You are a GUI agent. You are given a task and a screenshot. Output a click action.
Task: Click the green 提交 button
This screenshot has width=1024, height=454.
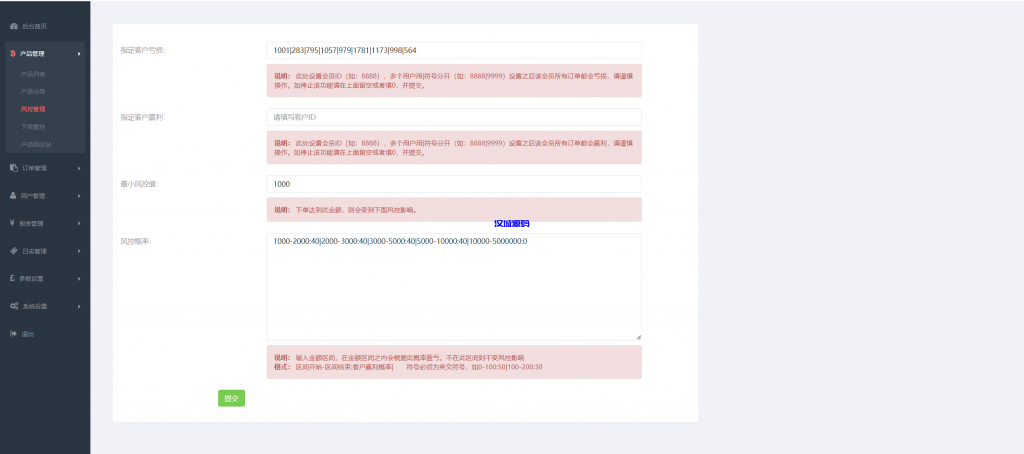pyautogui.click(x=231, y=398)
